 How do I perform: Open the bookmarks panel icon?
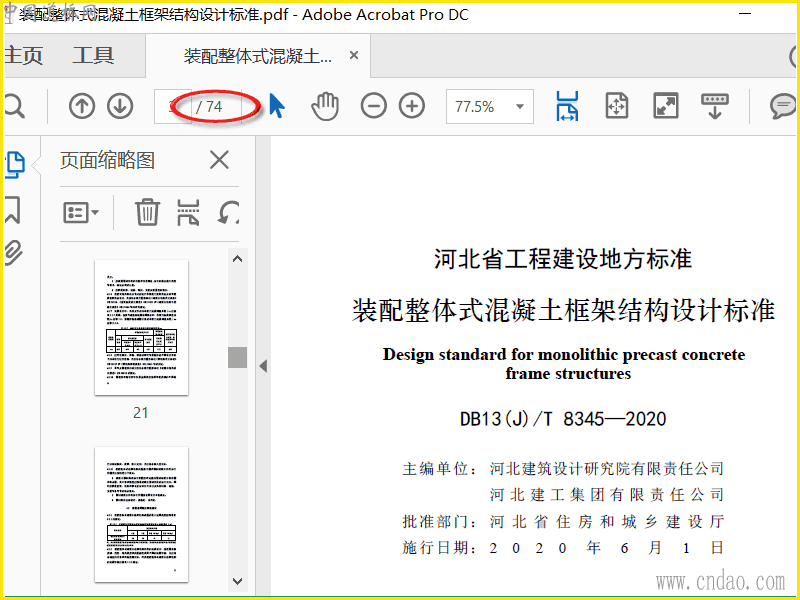coord(13,210)
